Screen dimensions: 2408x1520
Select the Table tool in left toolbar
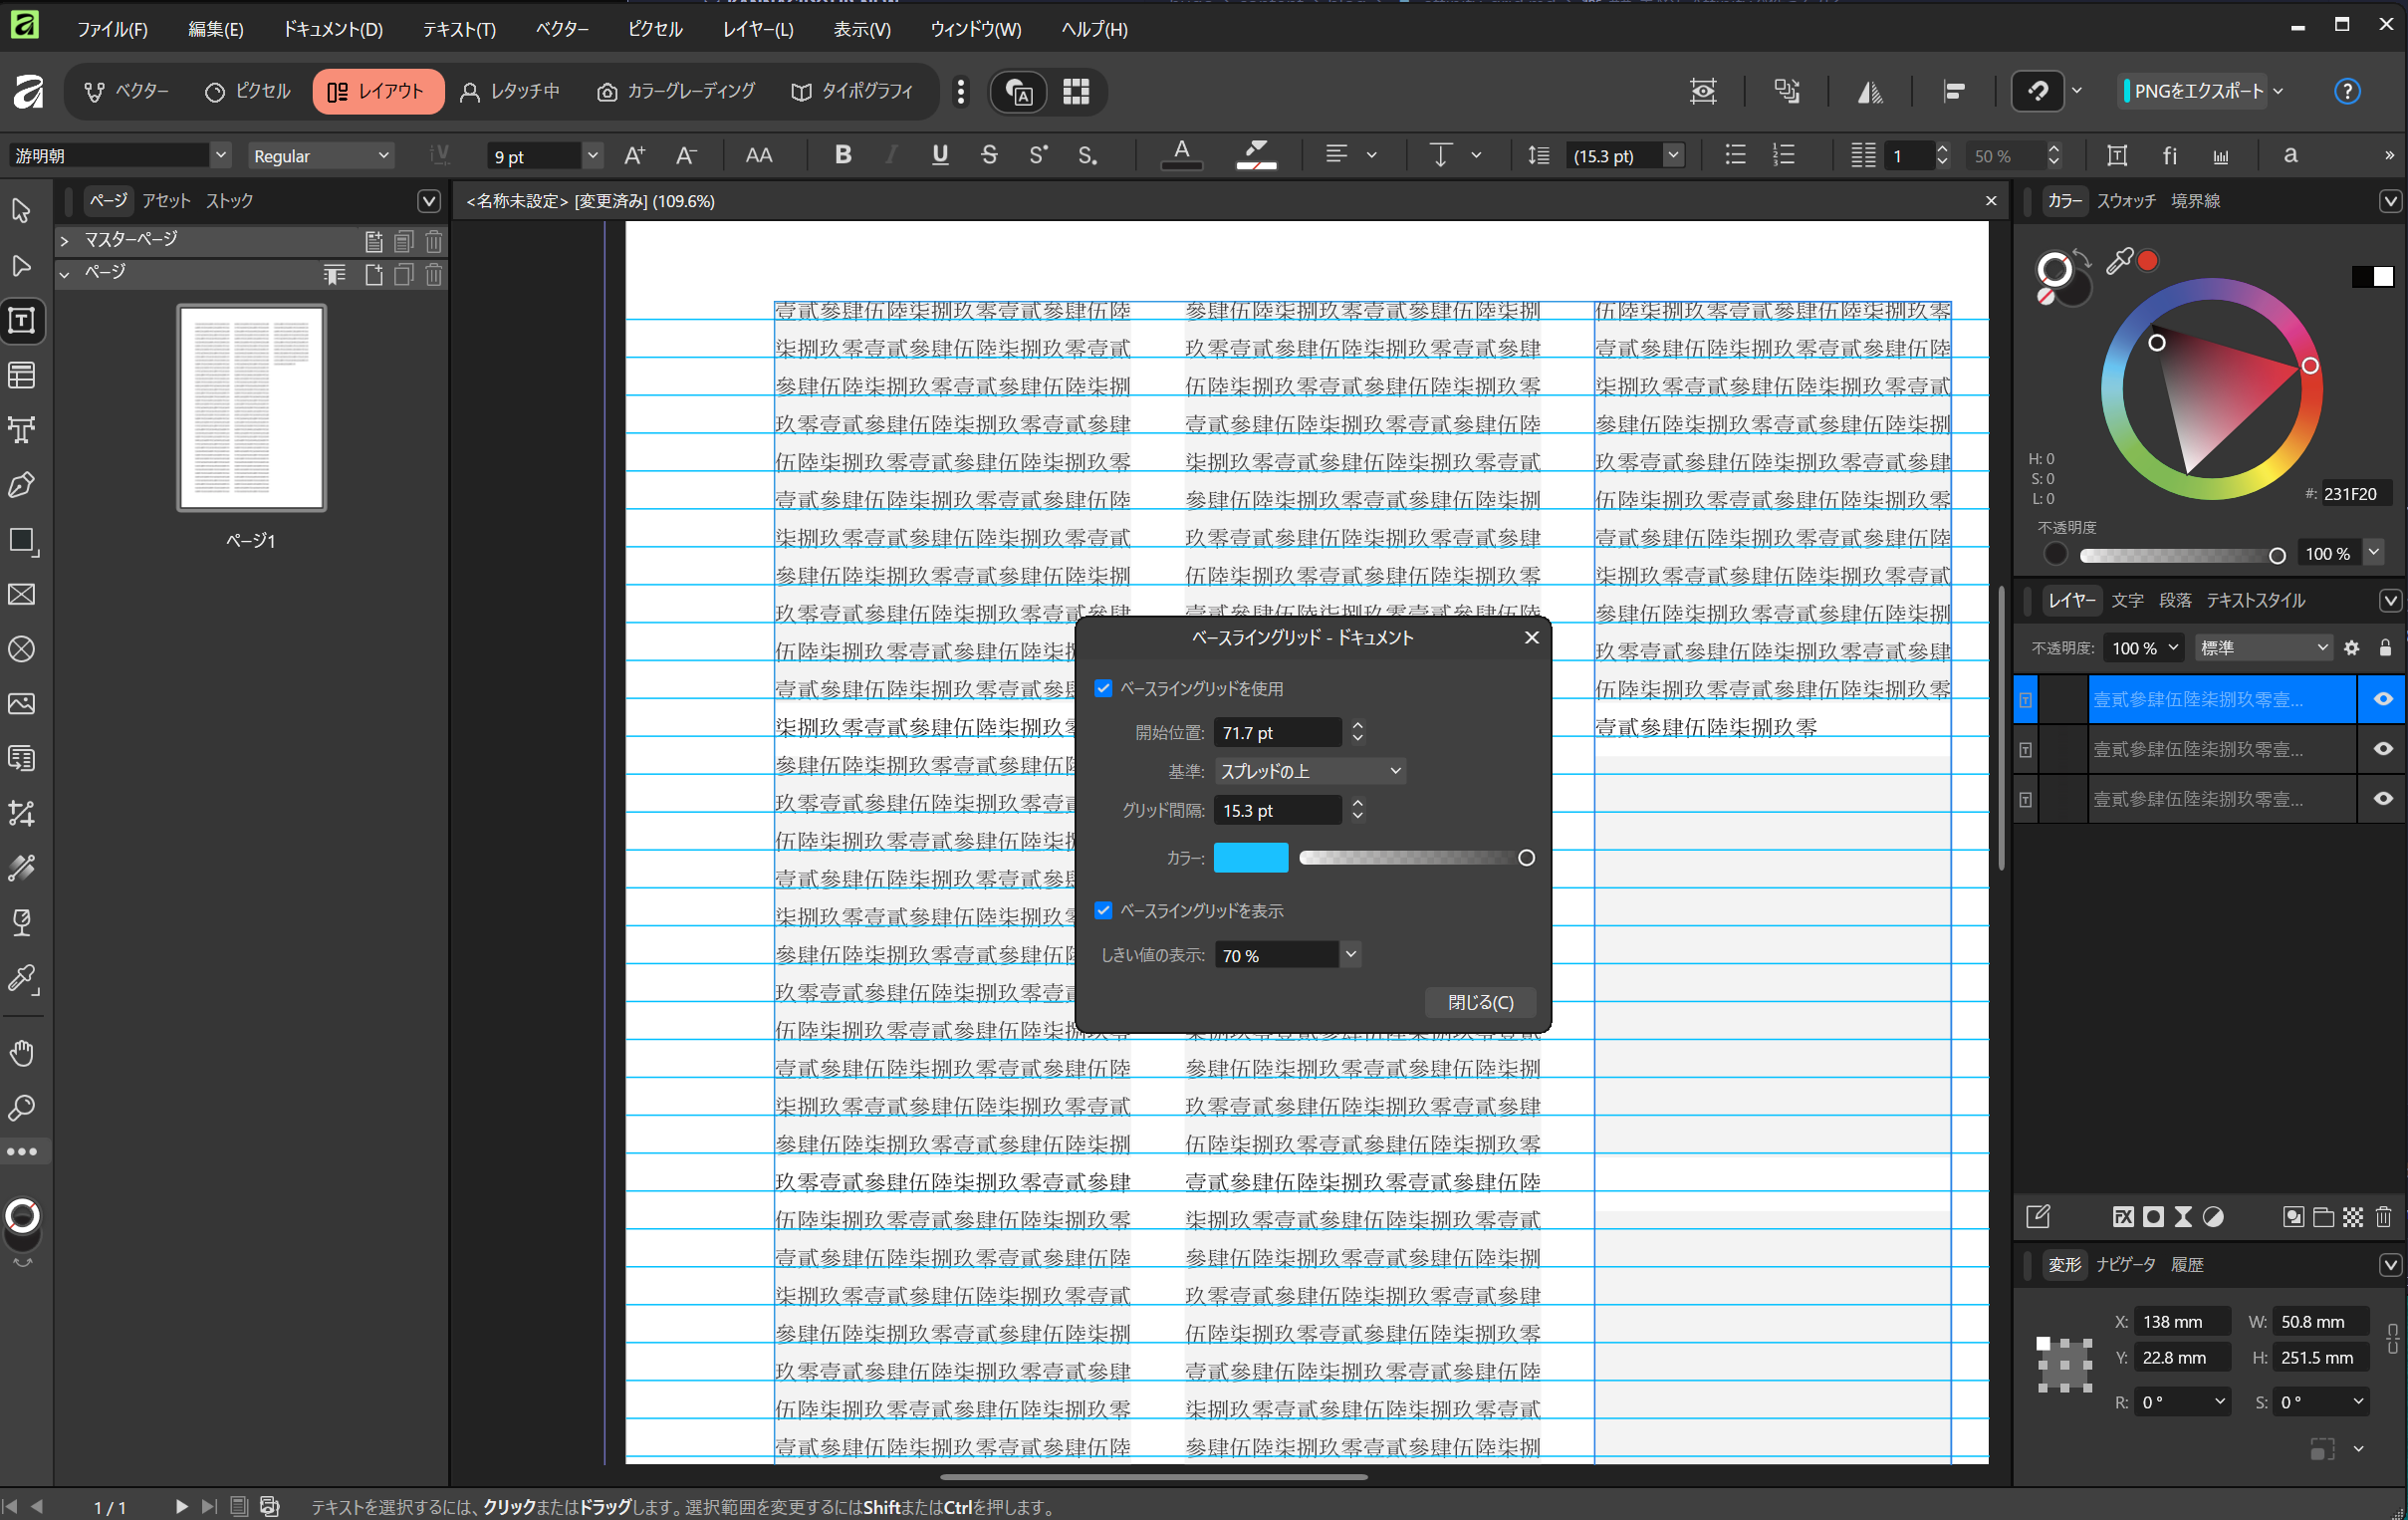point(22,376)
